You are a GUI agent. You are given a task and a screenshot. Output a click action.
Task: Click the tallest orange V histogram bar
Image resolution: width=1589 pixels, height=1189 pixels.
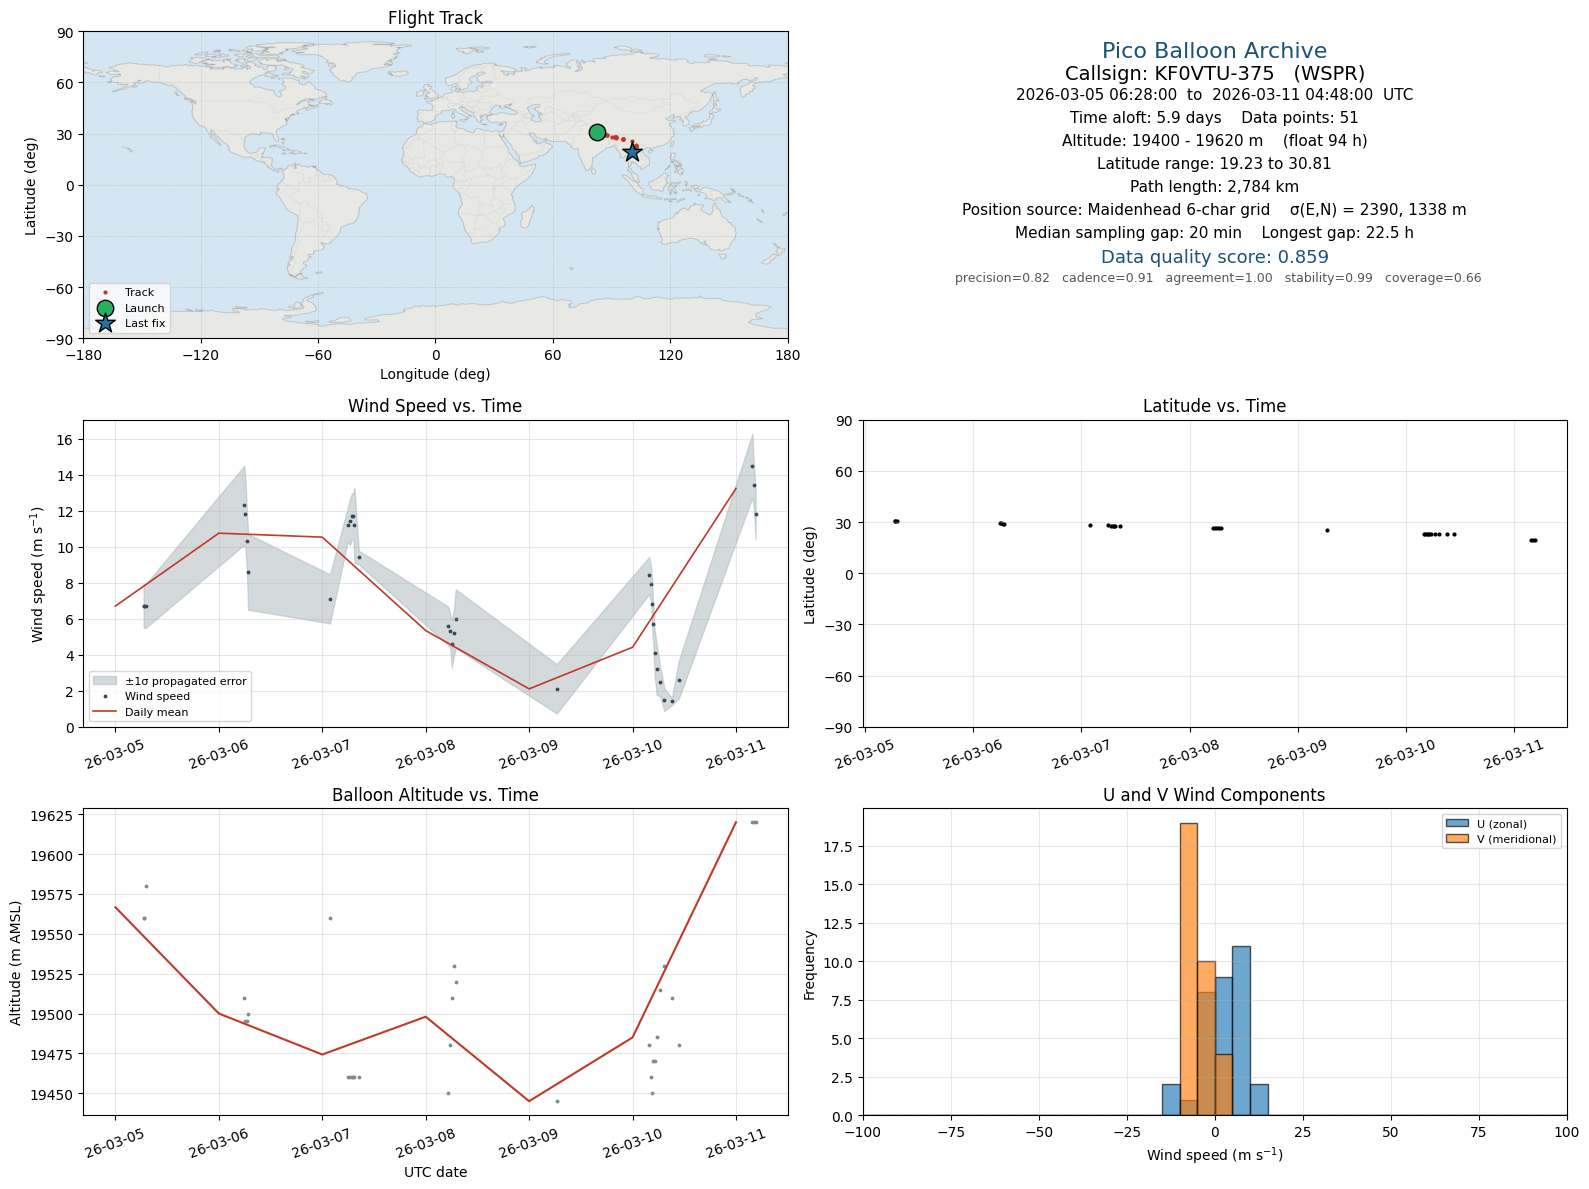pyautogui.click(x=1188, y=969)
